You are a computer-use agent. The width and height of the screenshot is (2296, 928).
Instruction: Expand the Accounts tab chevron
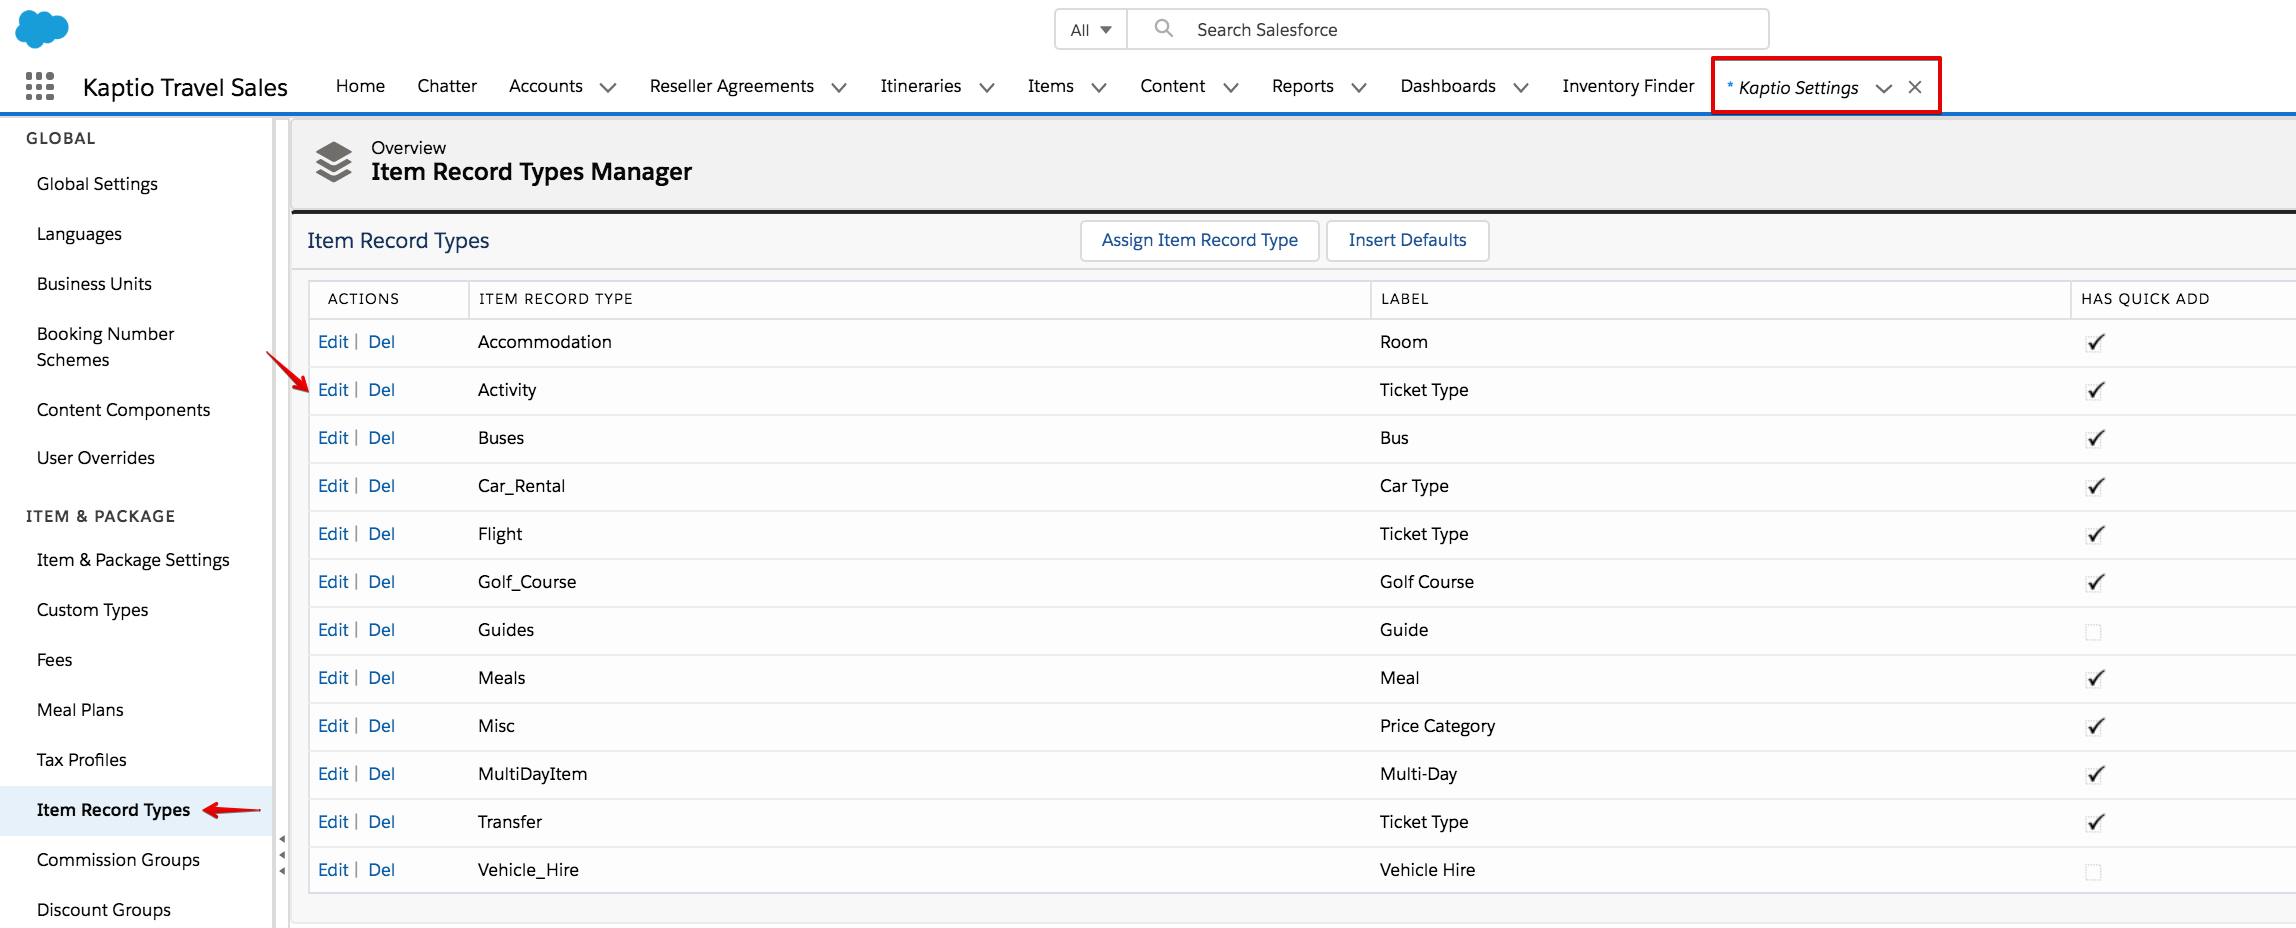[608, 88]
